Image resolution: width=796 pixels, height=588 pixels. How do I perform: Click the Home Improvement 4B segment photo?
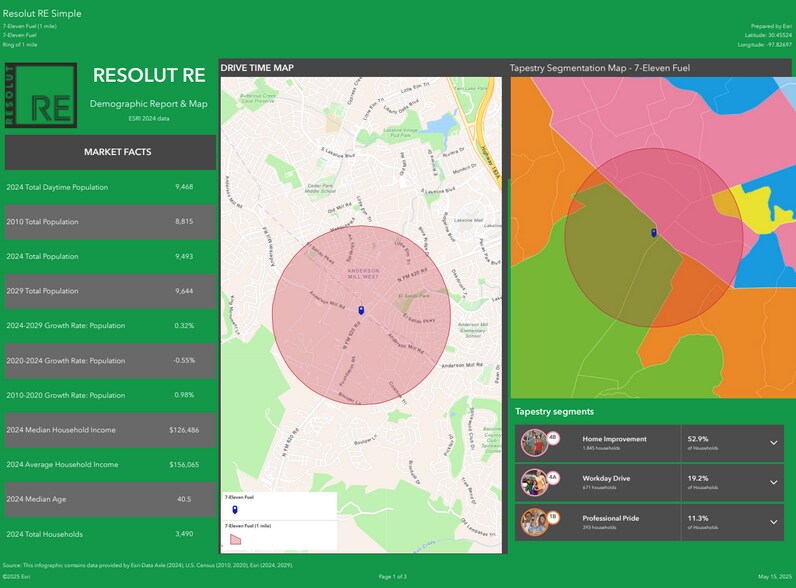(x=532, y=442)
